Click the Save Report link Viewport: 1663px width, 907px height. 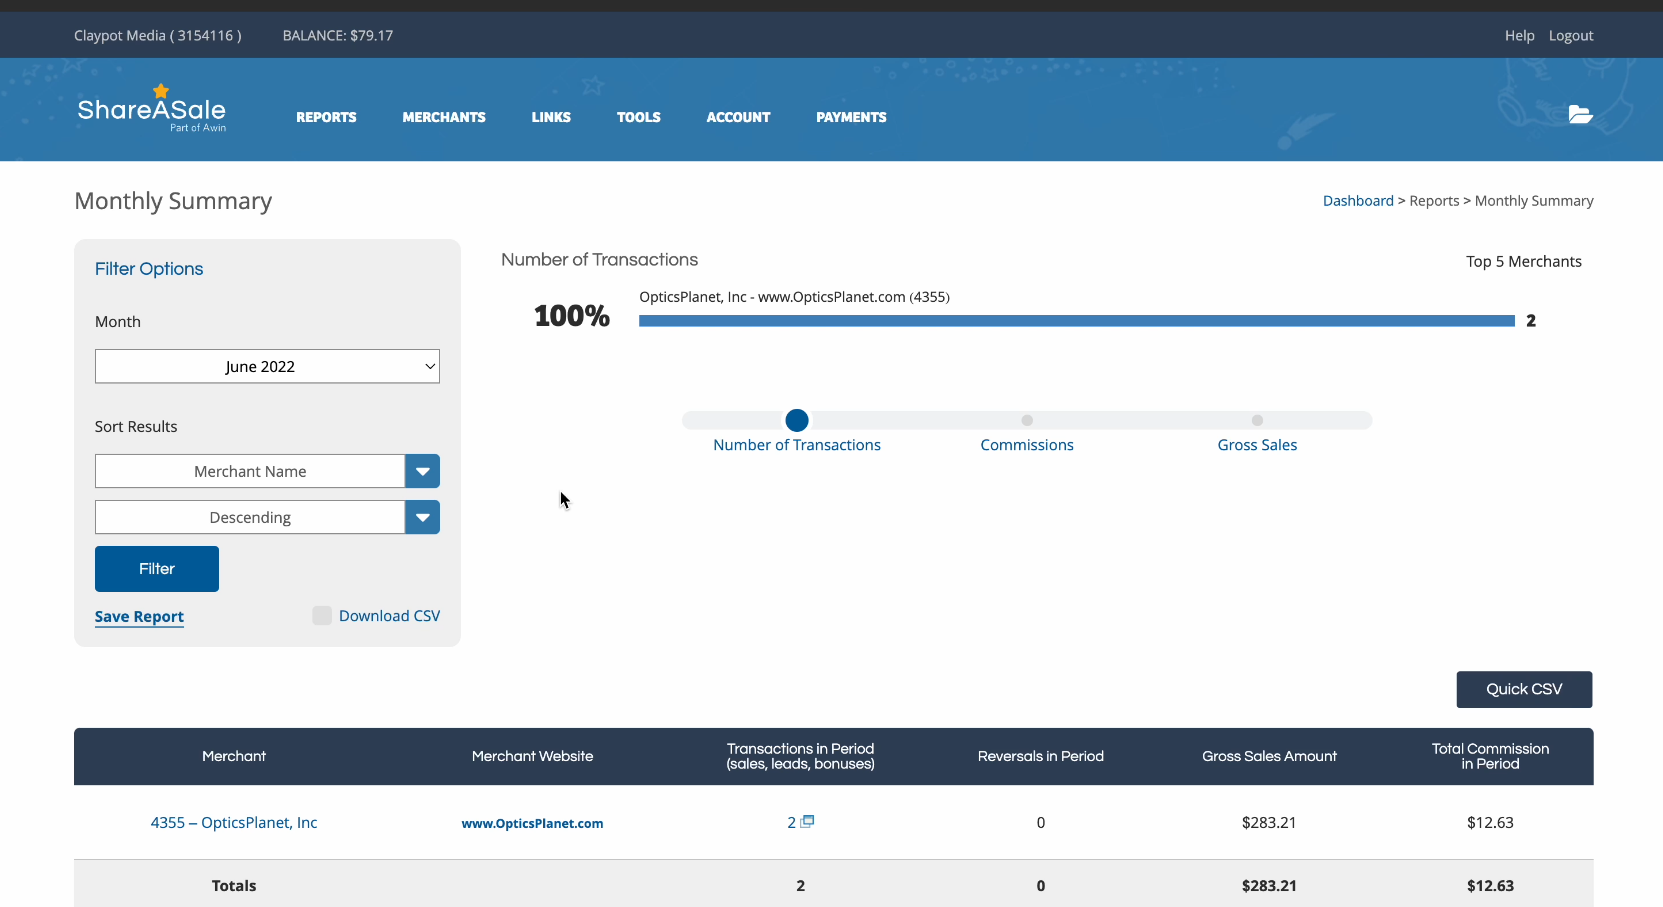coord(139,617)
